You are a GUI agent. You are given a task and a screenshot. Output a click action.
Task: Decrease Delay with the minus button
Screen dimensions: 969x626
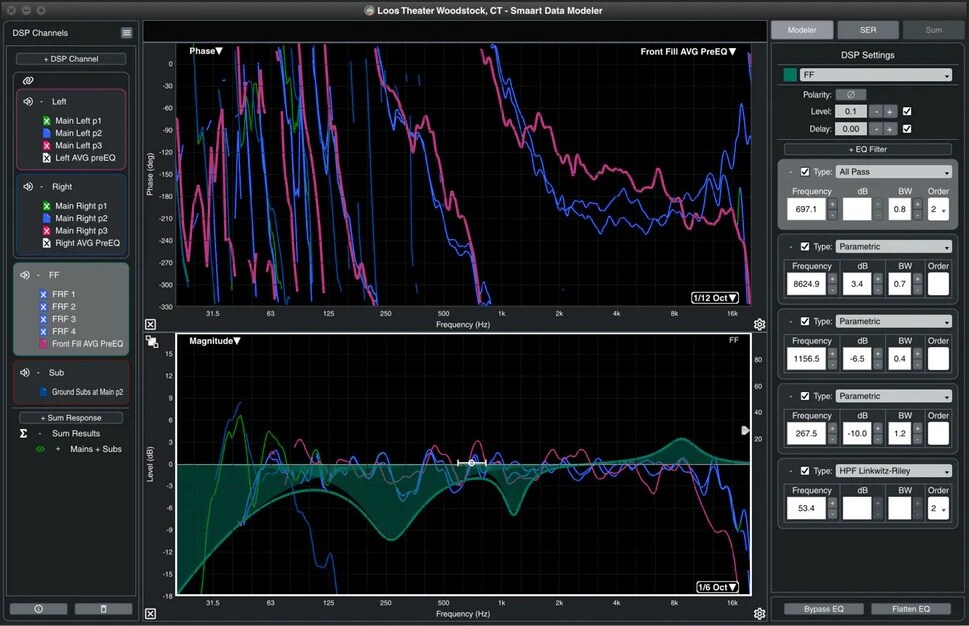(876, 129)
